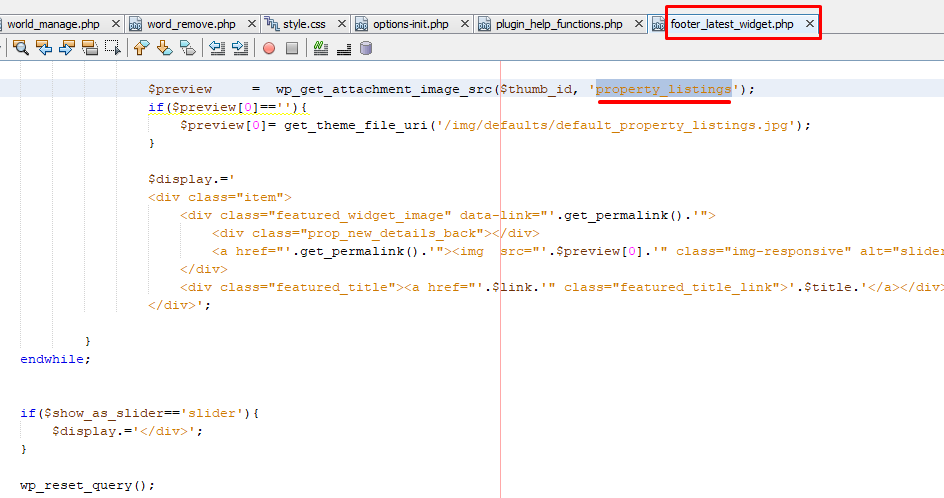The height and width of the screenshot is (498, 944).
Task: Switch to options-init.php tab
Action: (x=411, y=24)
